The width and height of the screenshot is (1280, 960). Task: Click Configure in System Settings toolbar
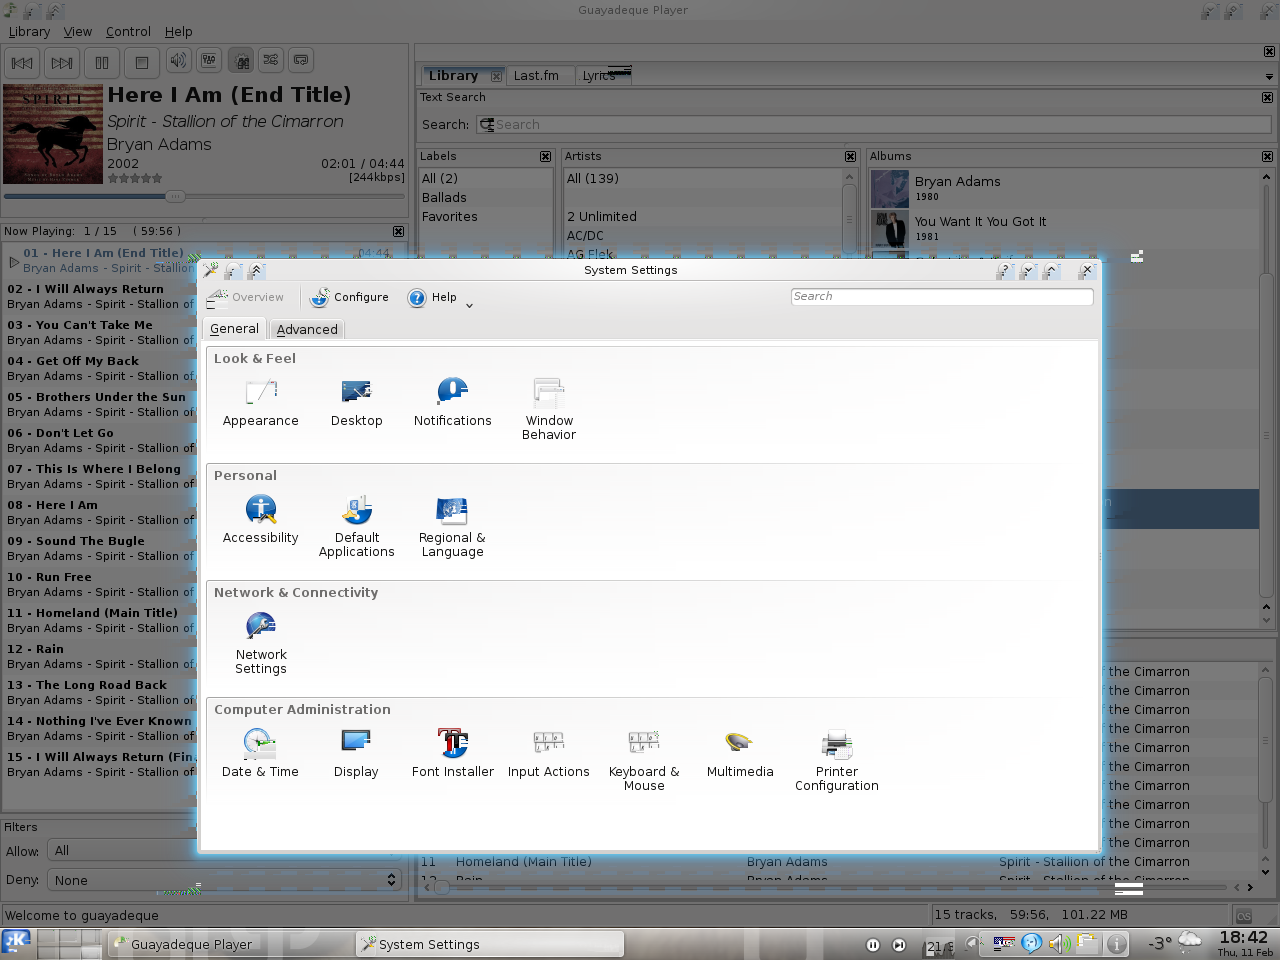tap(349, 297)
